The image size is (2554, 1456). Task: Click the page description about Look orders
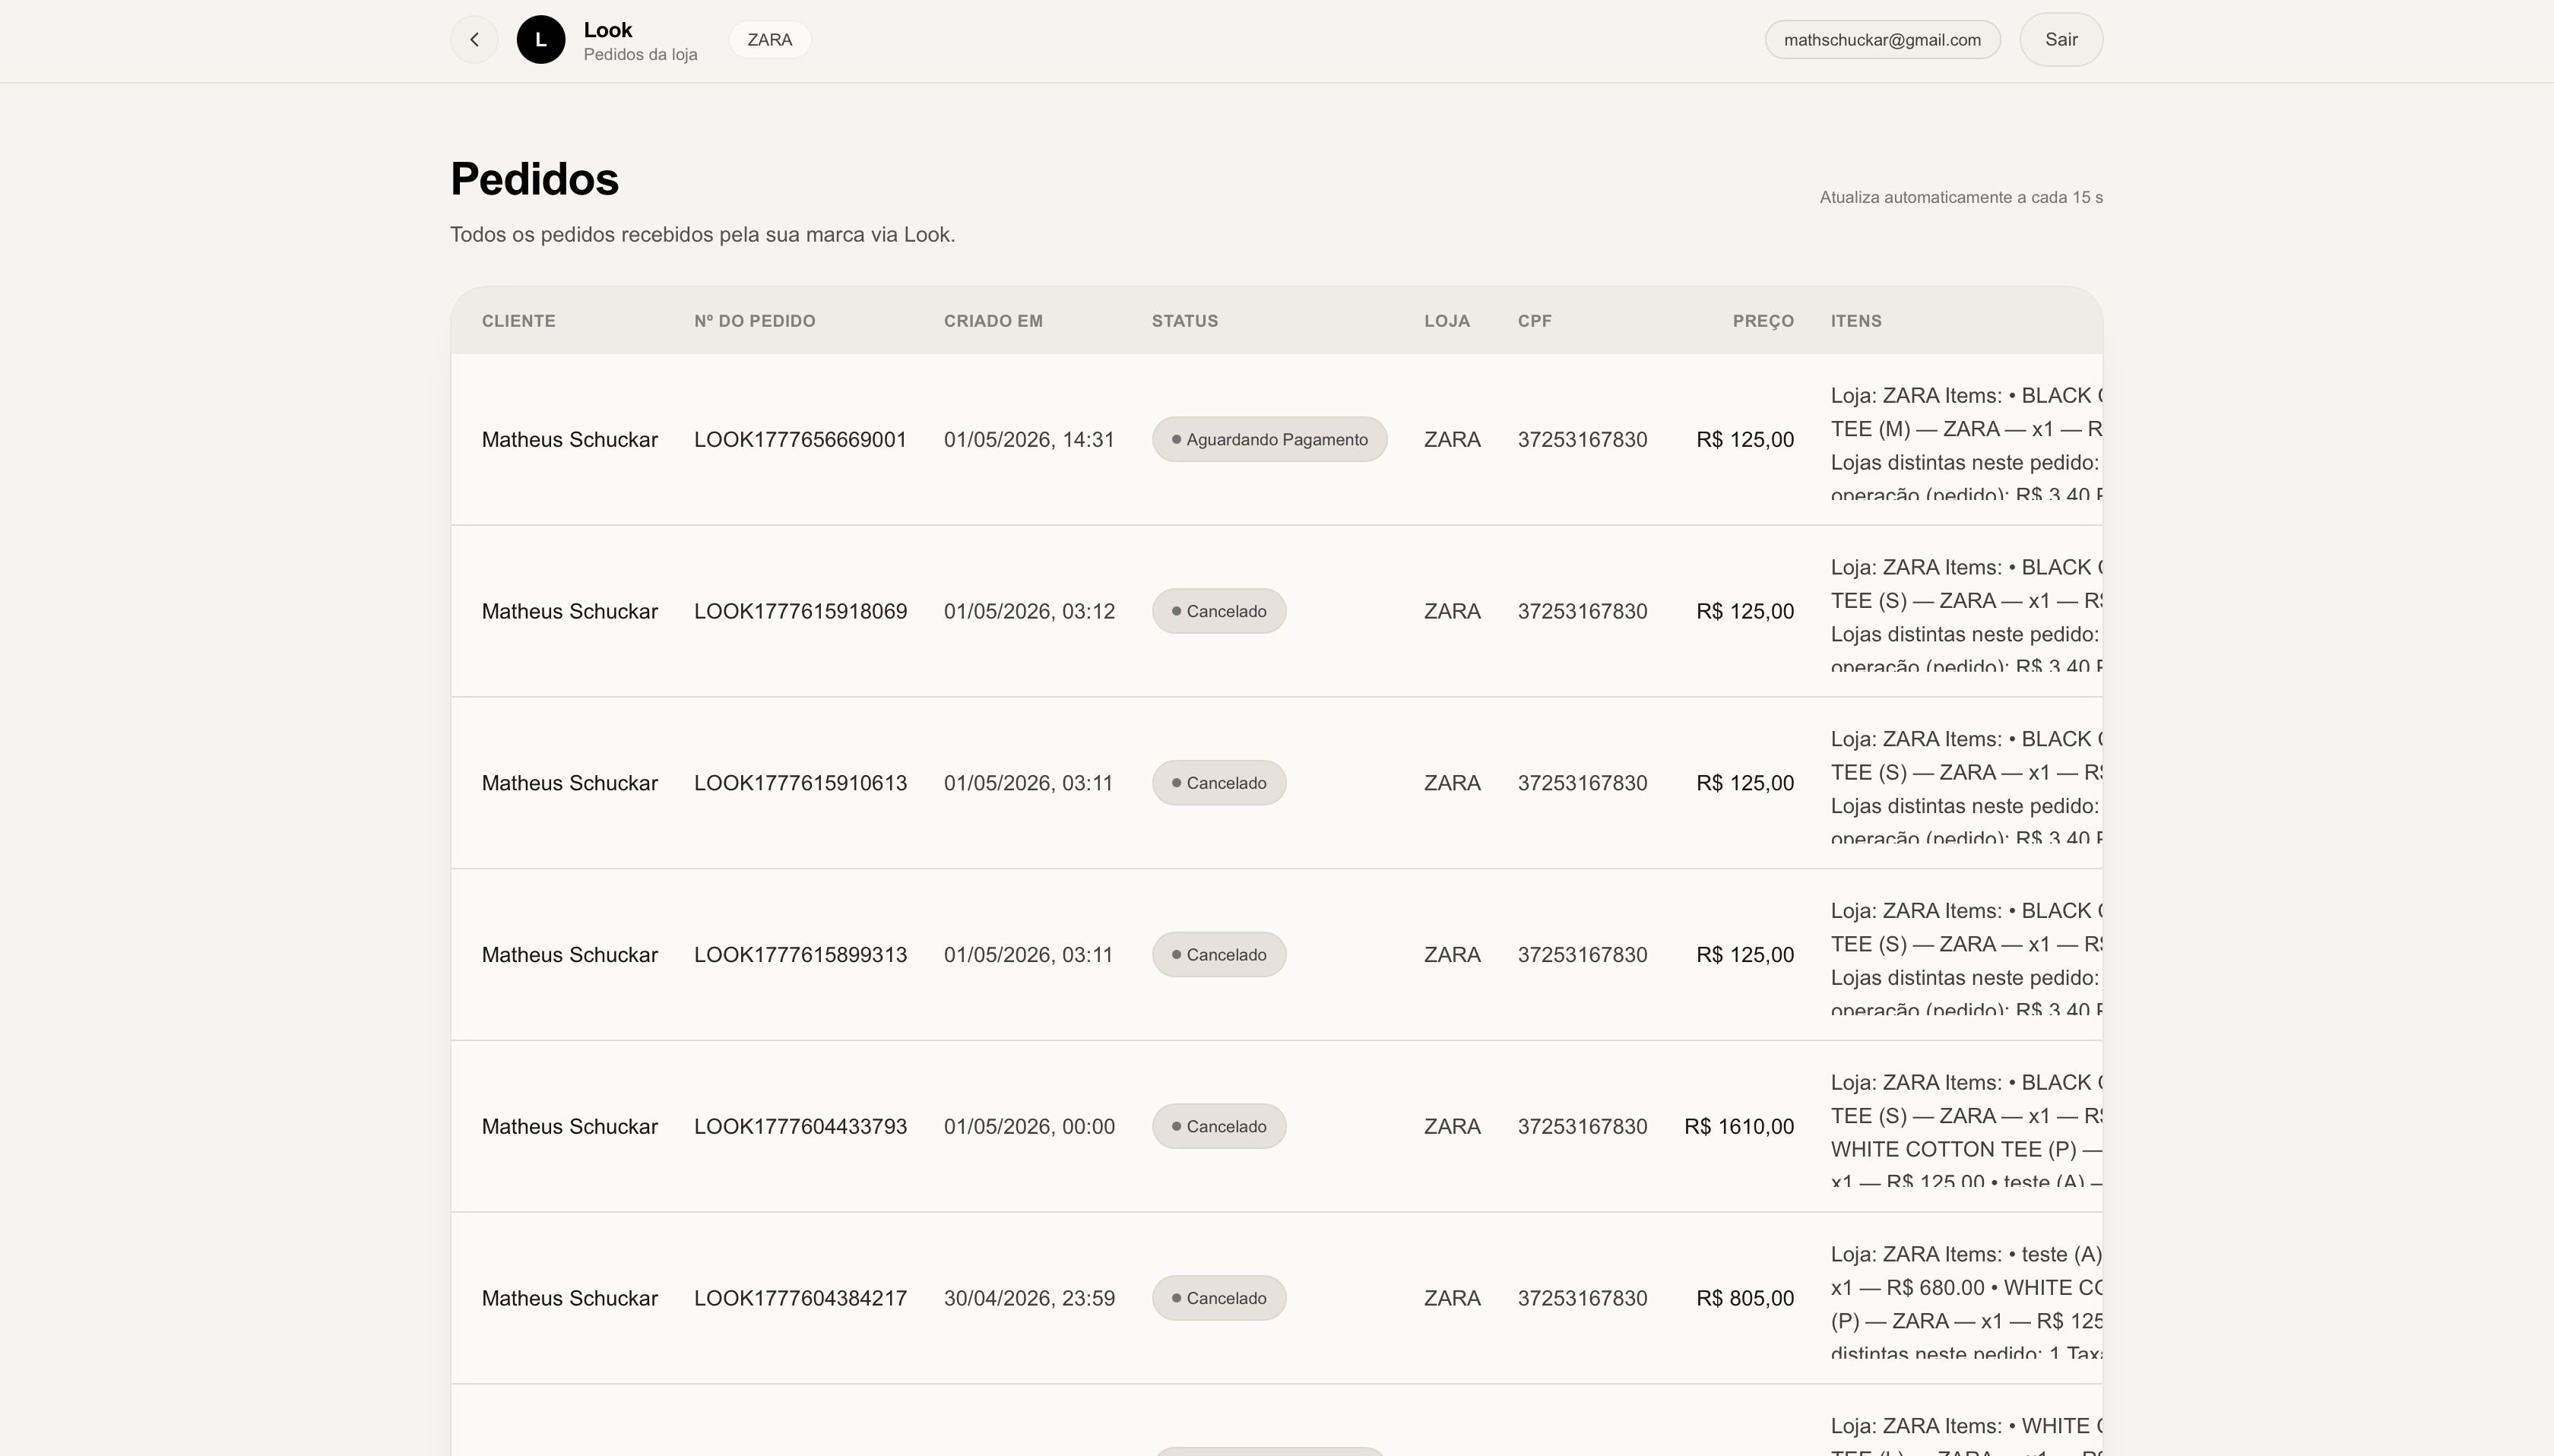tap(703, 234)
